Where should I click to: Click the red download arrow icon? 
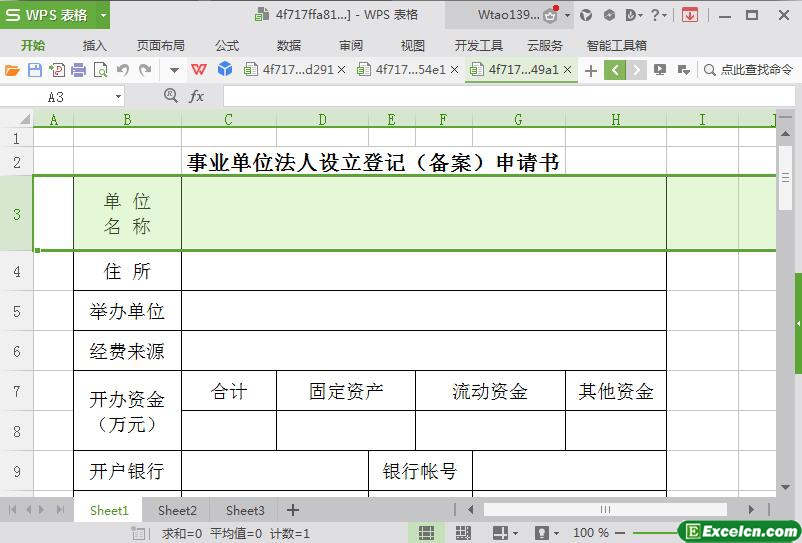(x=690, y=15)
